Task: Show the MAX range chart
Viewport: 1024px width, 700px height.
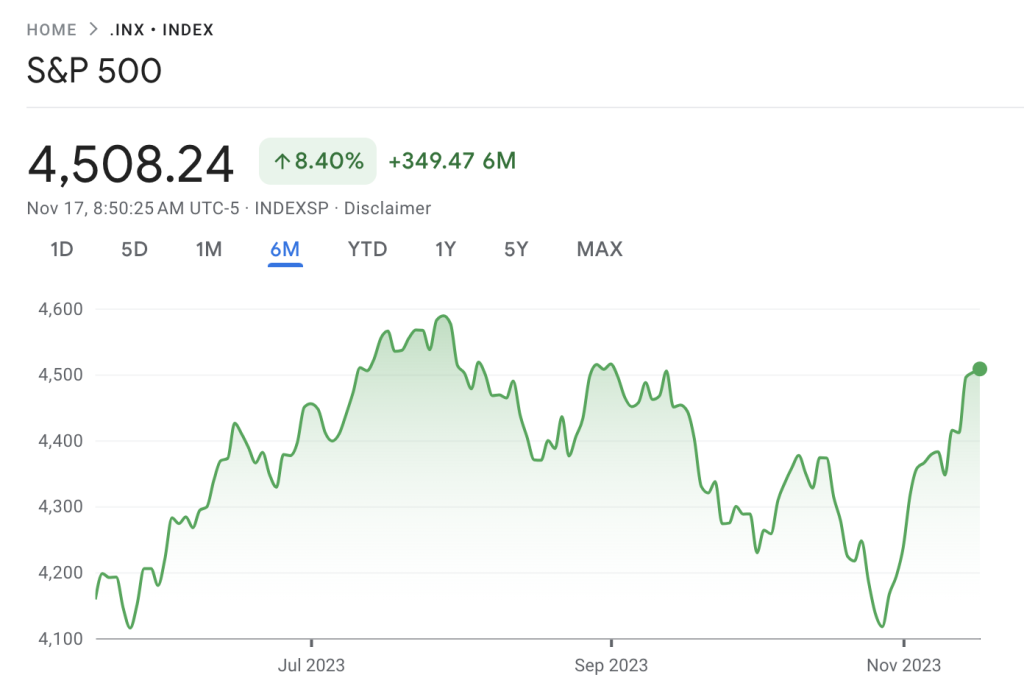Action: coord(599,249)
